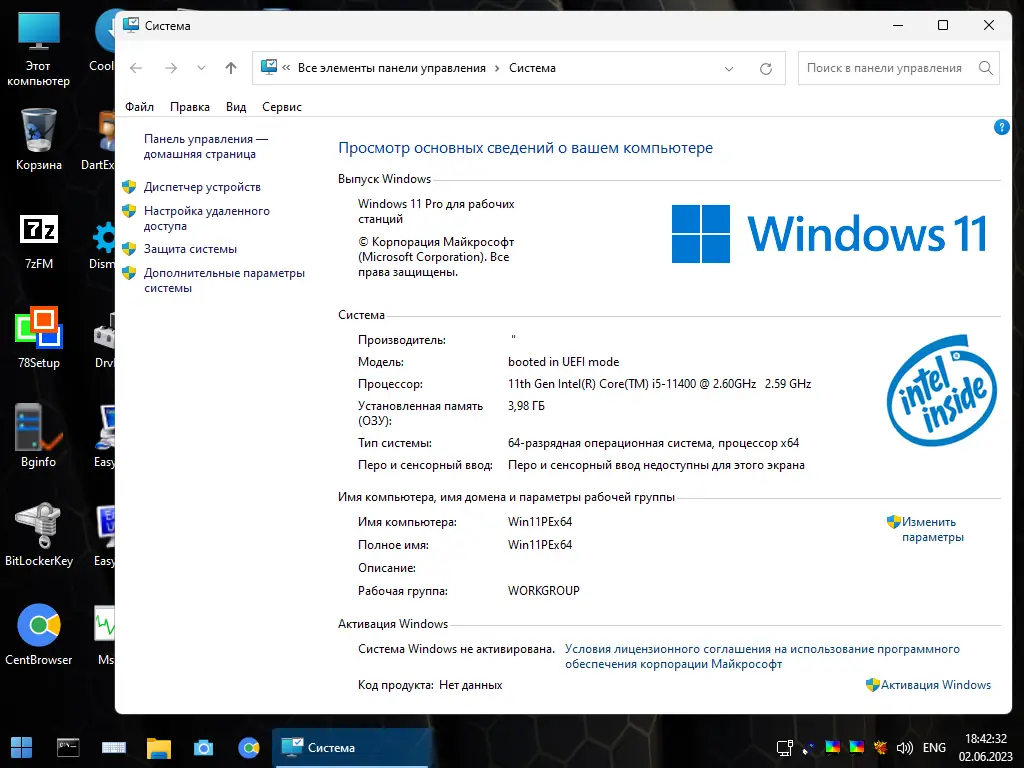Click Система Windows не активирована text
Viewport: 1024px width, 768px height.
pyautogui.click(x=456, y=649)
